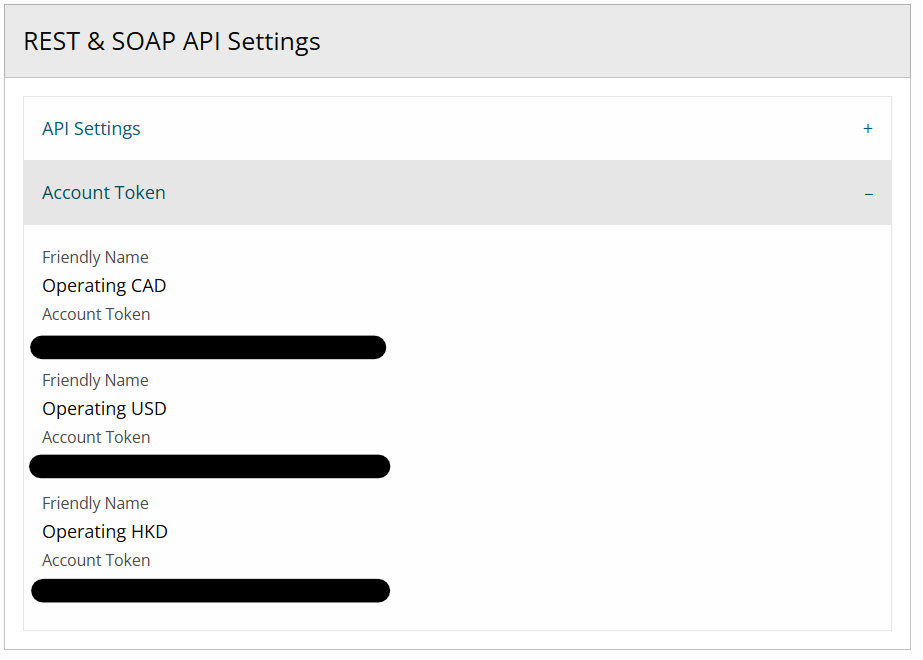This screenshot has height=660, width=923.
Task: Click the minus icon beside Account Token
Action: pos(868,193)
